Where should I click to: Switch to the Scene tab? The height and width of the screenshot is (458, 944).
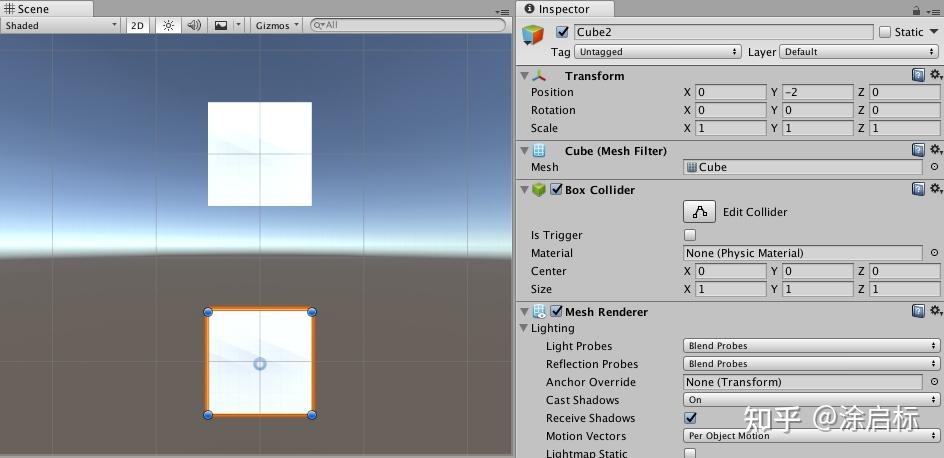pos(46,8)
